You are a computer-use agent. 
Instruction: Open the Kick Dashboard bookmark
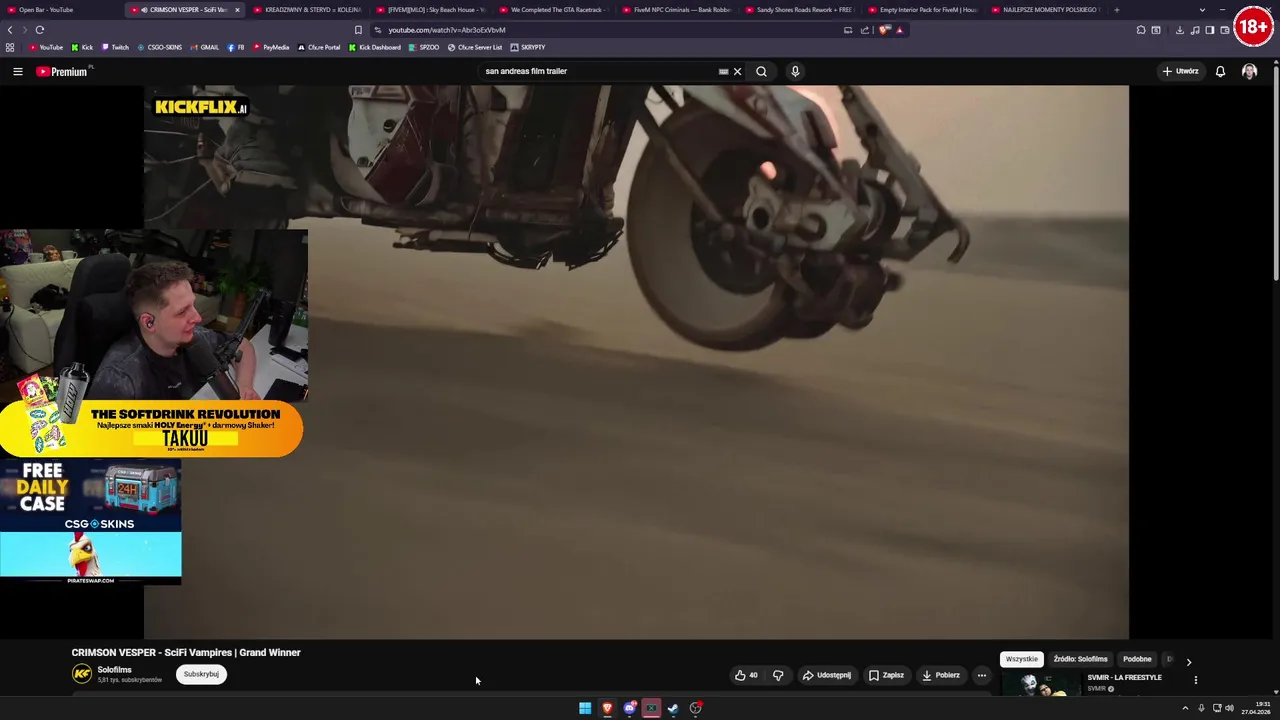point(375,47)
